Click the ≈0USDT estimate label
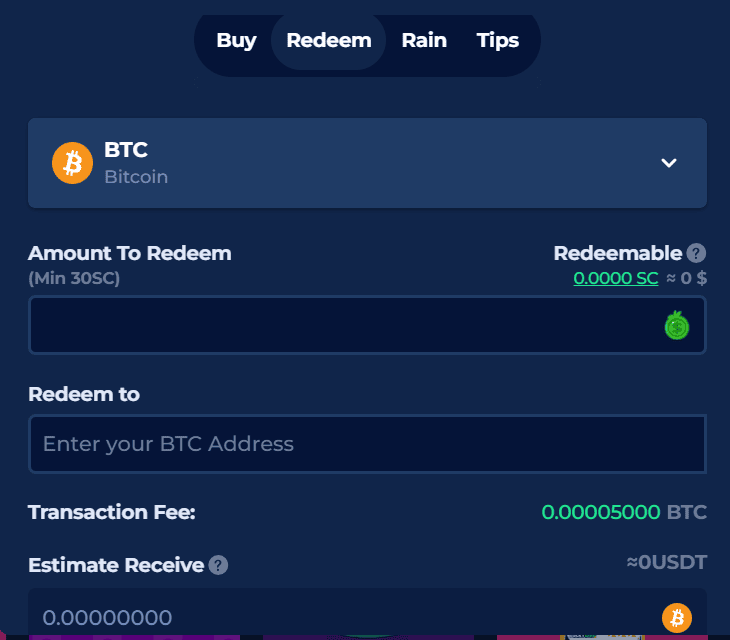The height and width of the screenshot is (640, 730). click(x=667, y=562)
